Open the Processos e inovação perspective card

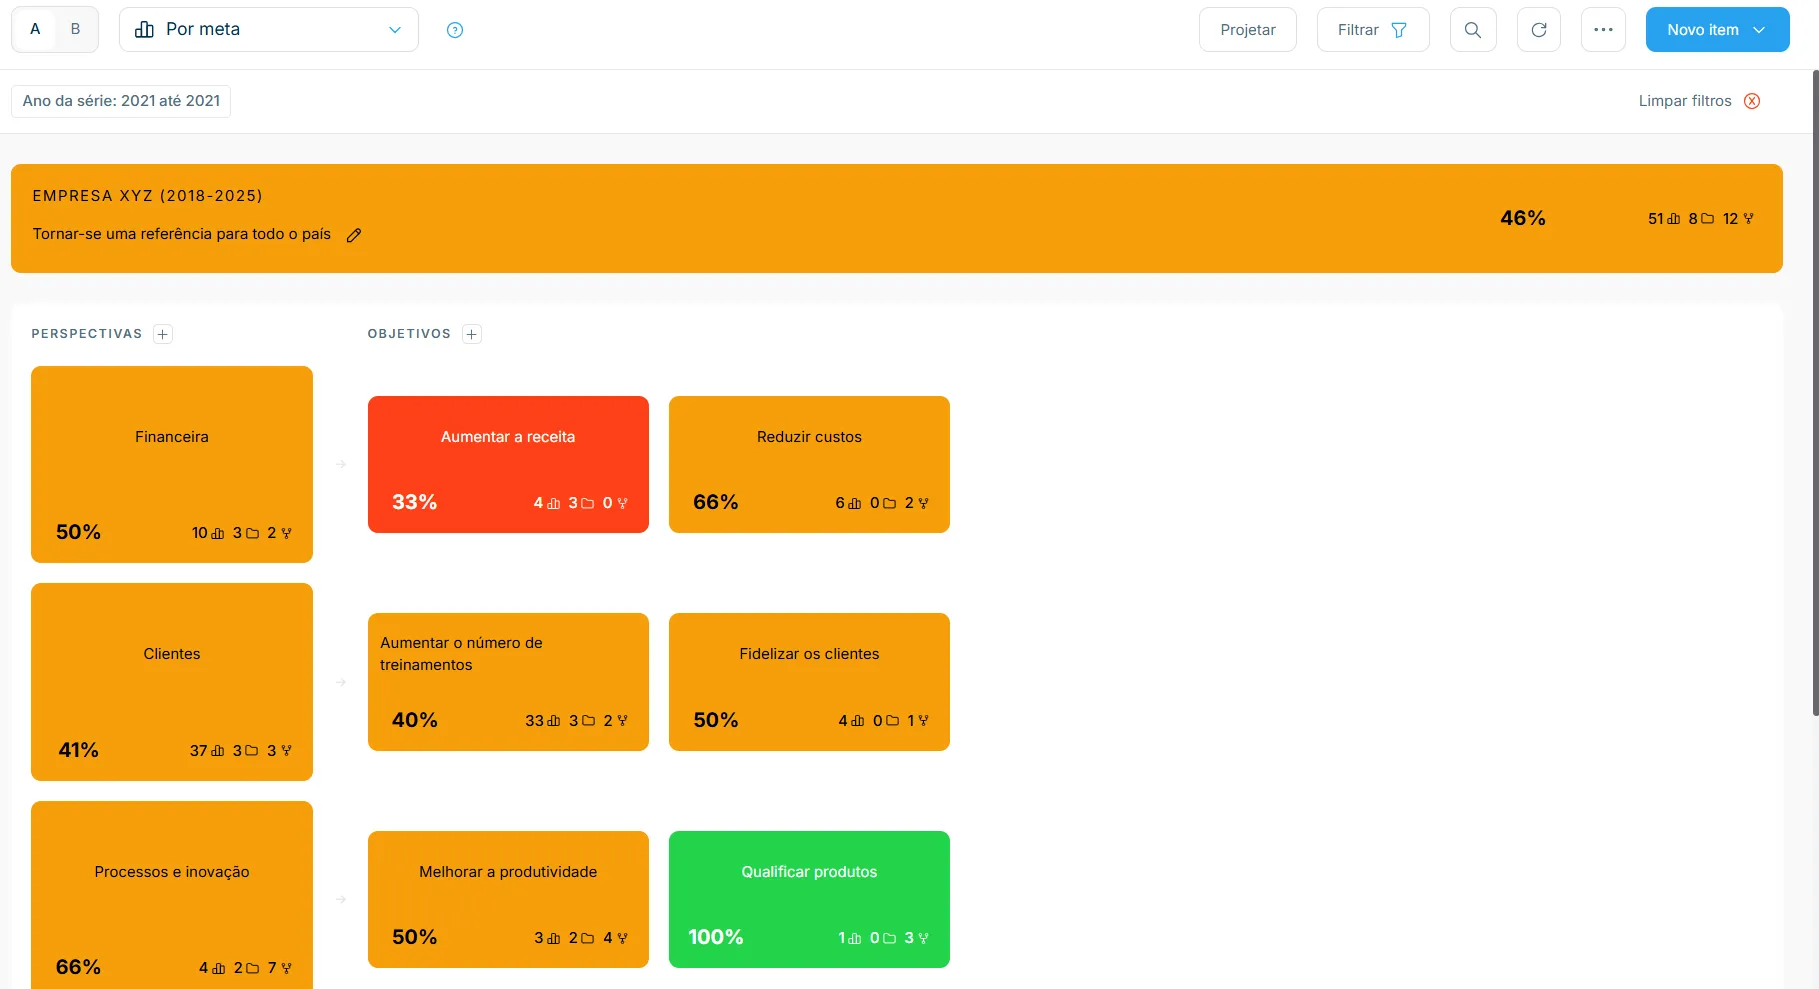[172, 895]
